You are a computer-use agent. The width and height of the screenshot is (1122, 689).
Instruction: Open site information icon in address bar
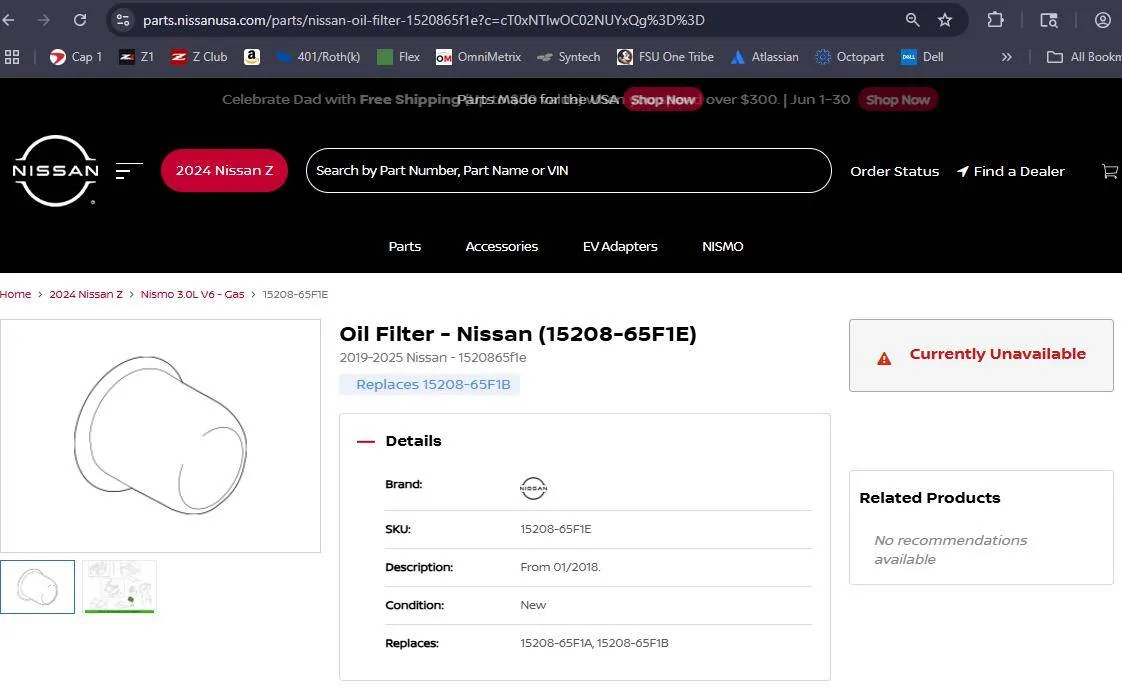tap(123, 20)
